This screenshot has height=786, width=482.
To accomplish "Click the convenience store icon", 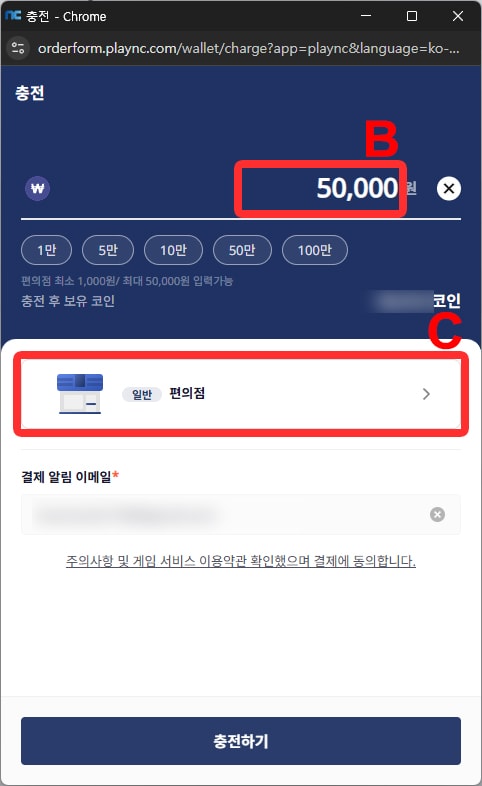I will [x=80, y=394].
